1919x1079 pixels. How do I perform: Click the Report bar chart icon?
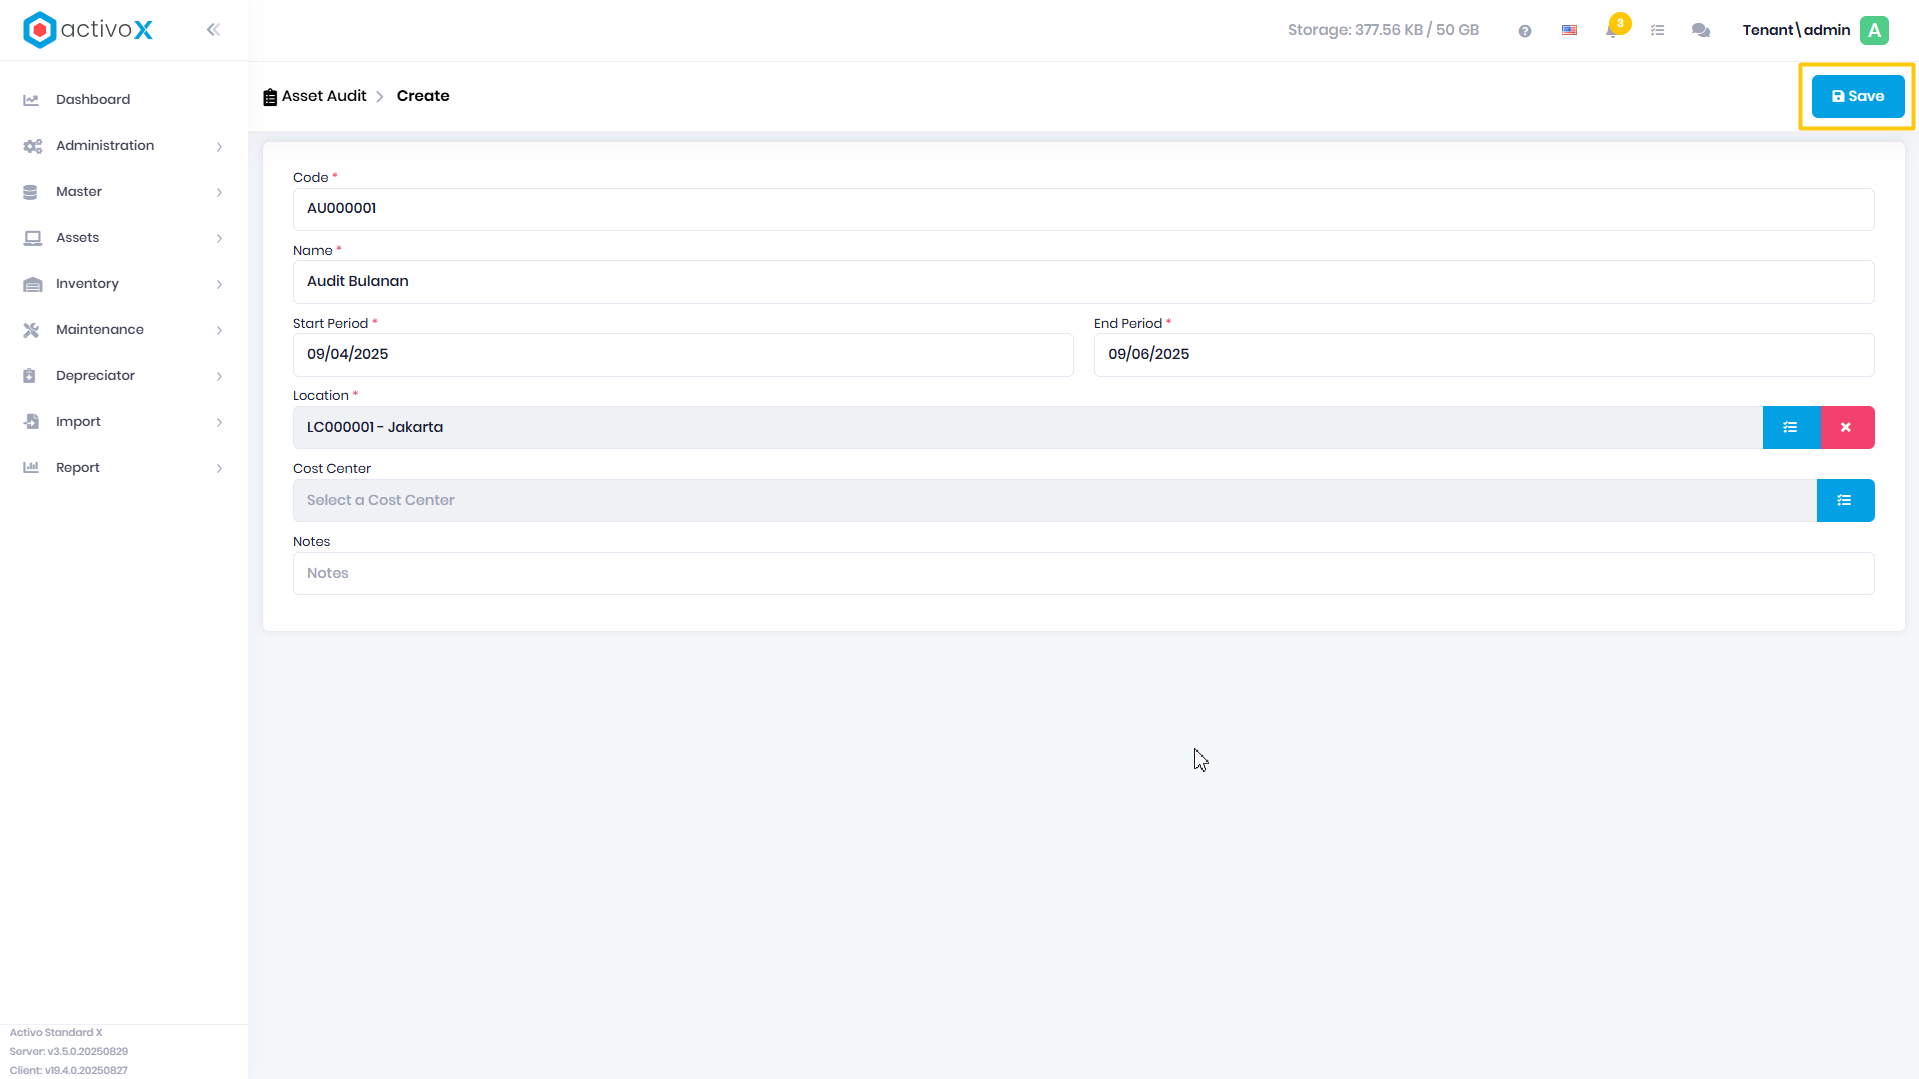(31, 467)
